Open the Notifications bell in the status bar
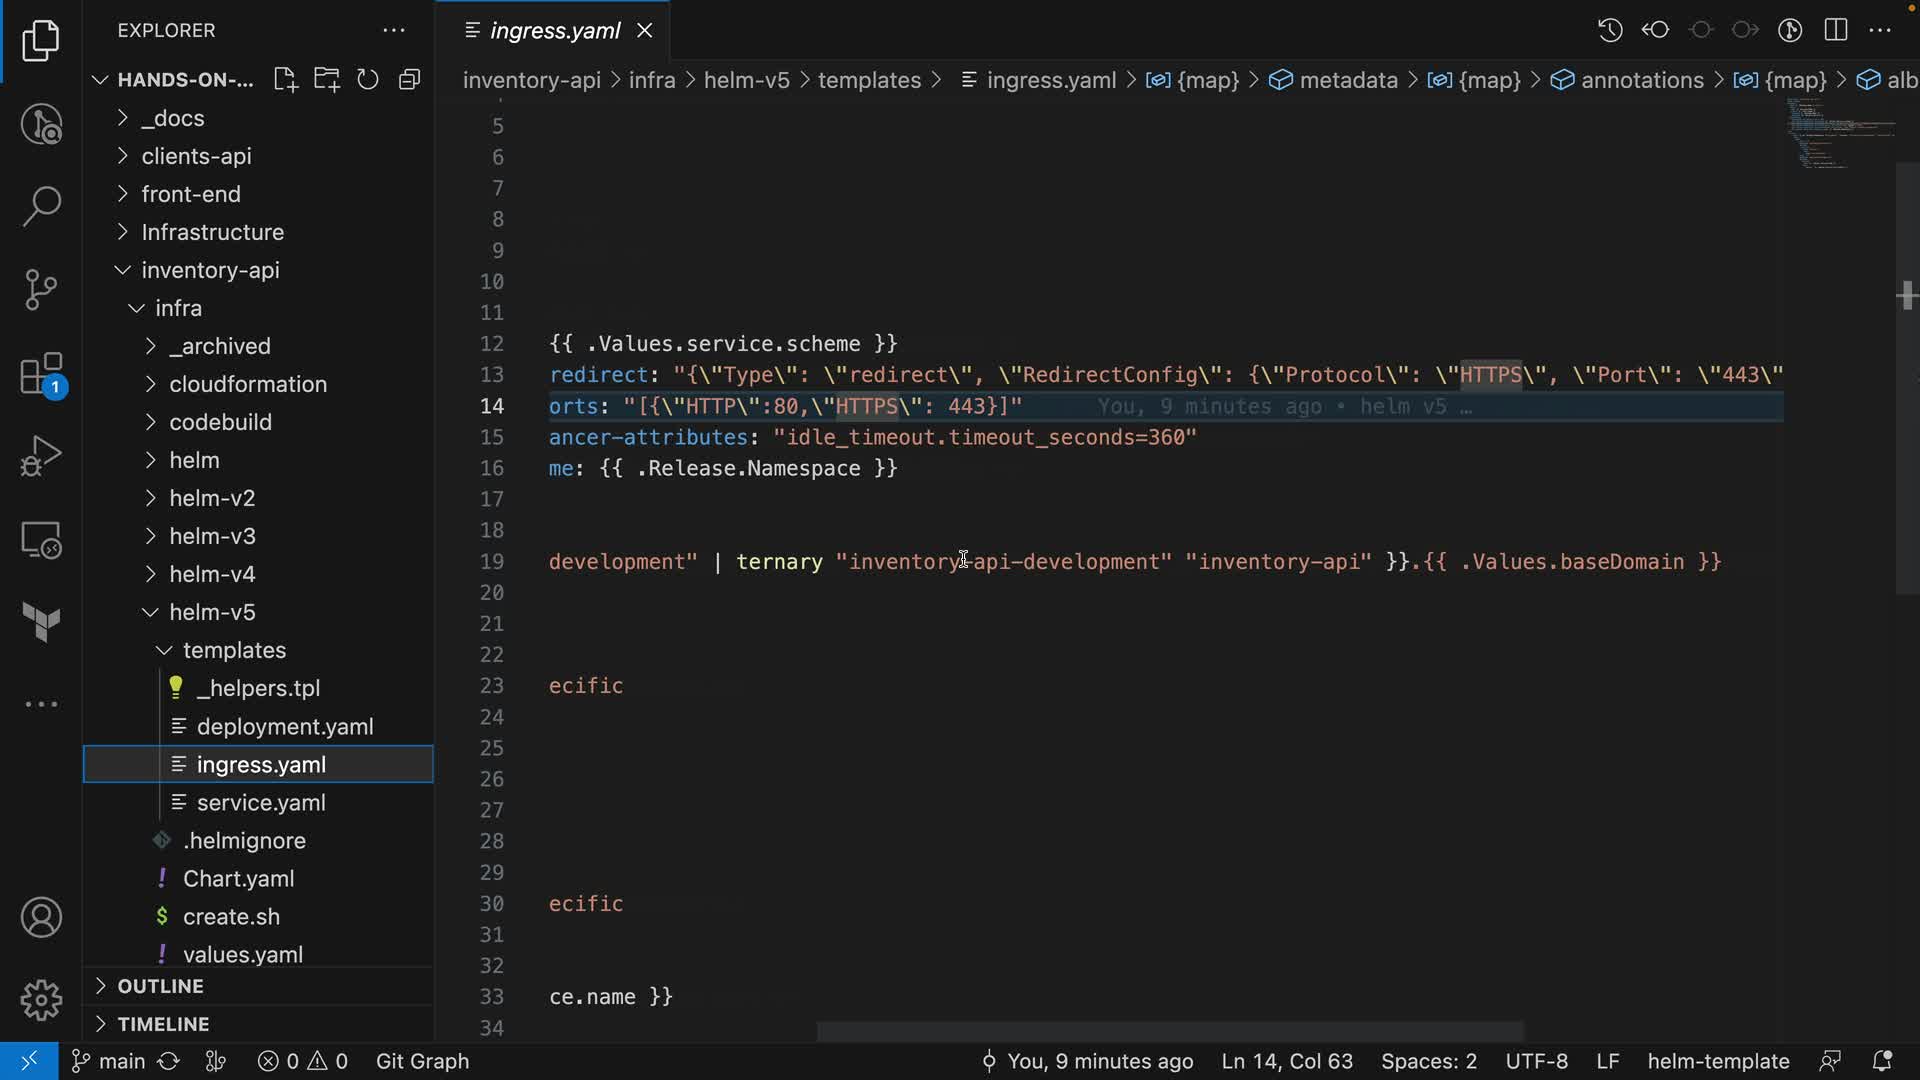1920x1080 pixels. point(1882,1061)
